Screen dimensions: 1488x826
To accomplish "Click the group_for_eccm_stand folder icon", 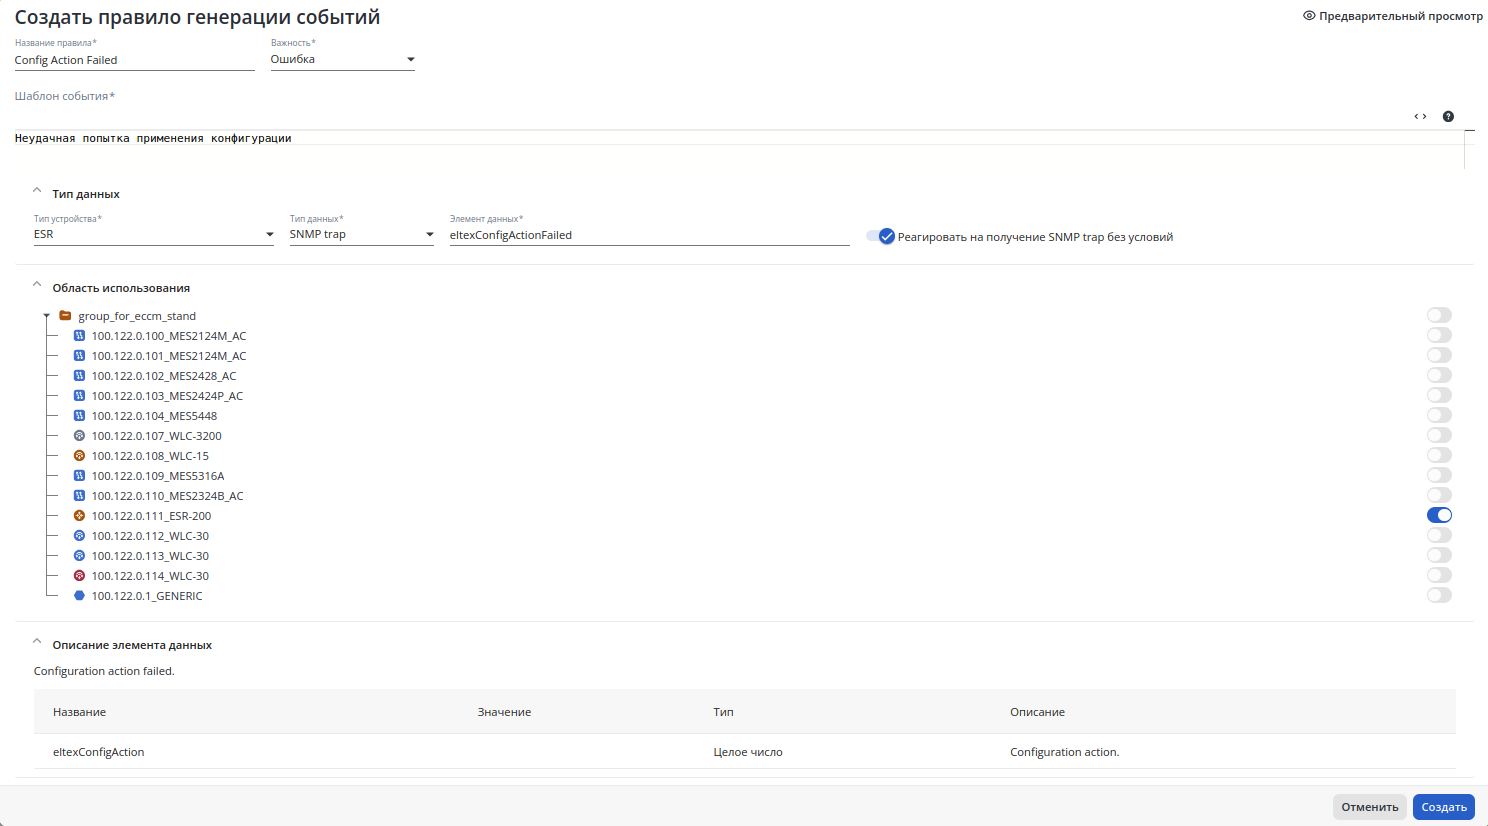I will (65, 316).
